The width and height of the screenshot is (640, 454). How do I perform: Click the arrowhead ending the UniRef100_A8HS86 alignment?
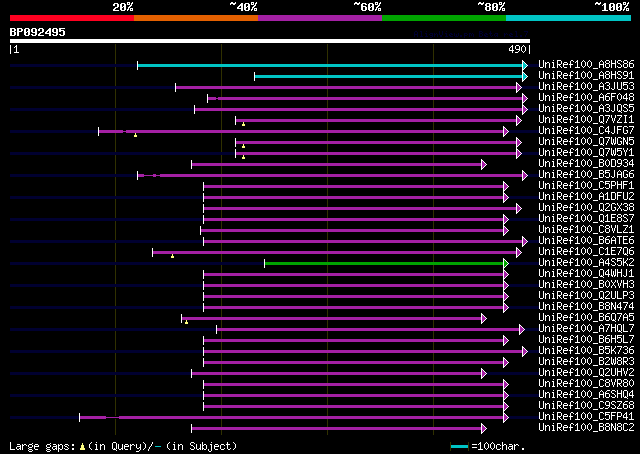[x=525, y=65]
